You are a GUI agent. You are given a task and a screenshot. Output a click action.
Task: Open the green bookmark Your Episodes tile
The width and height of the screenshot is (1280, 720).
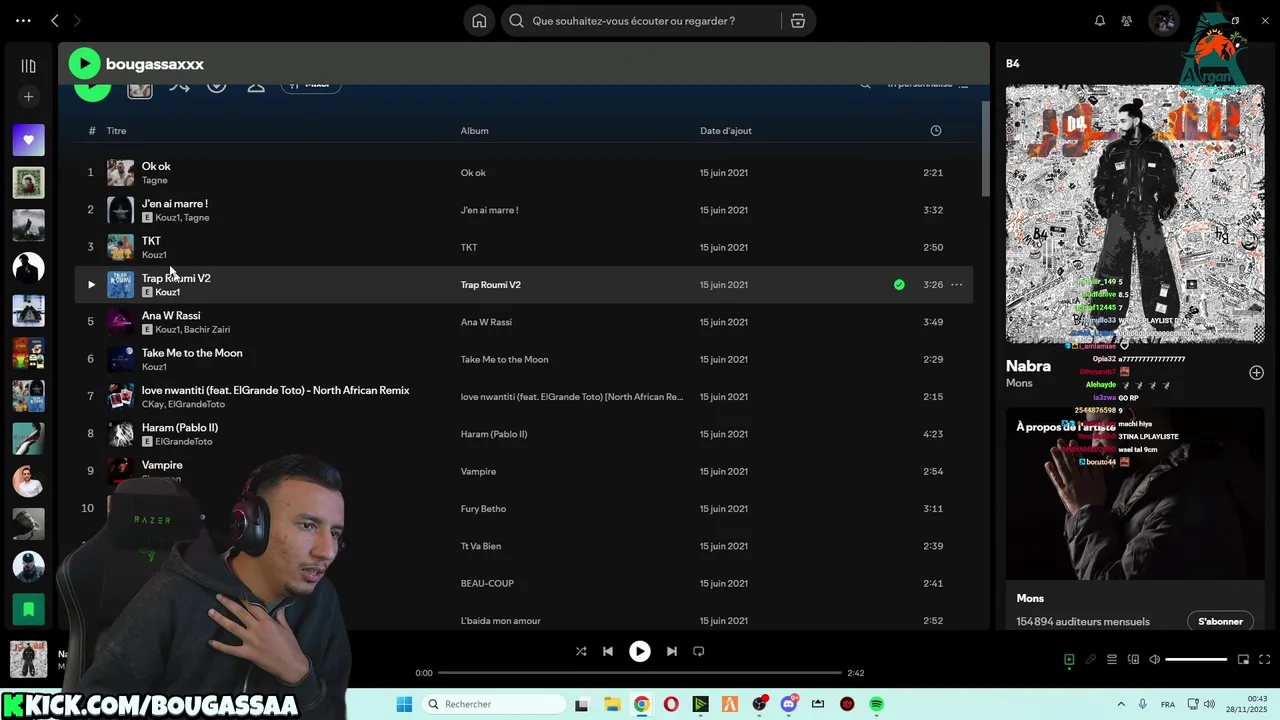point(28,608)
